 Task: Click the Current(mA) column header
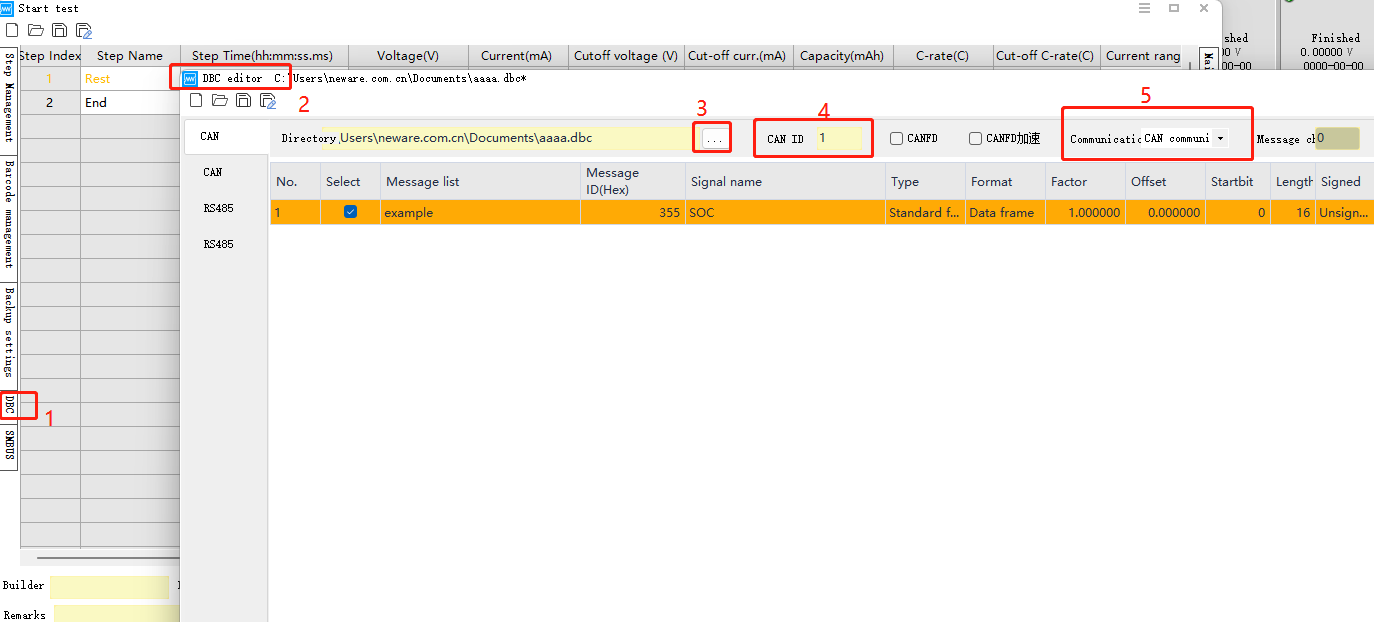tap(518, 56)
